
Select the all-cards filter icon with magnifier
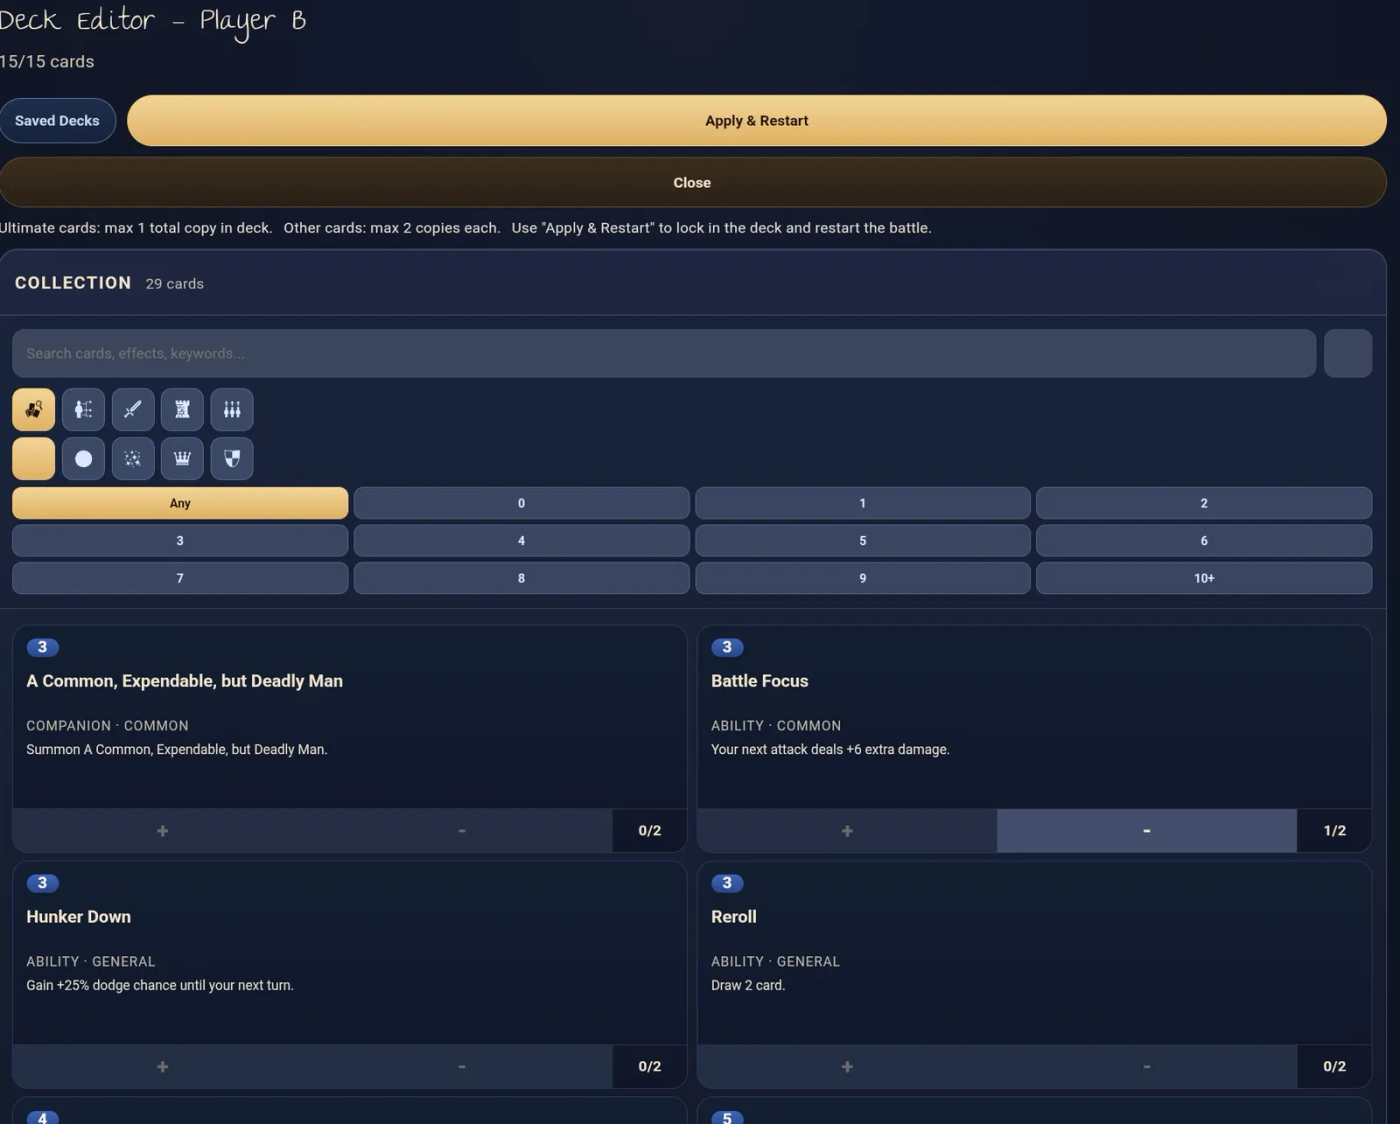[33, 409]
